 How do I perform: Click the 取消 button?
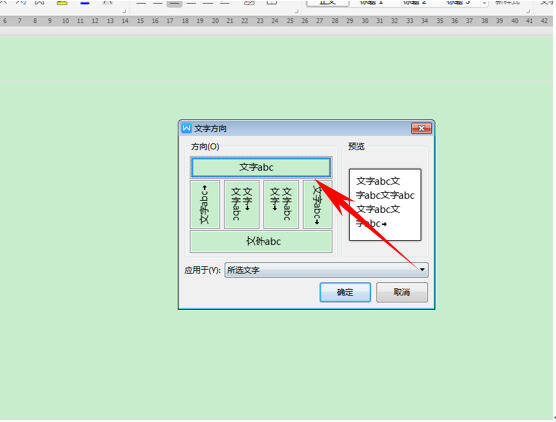(x=402, y=292)
